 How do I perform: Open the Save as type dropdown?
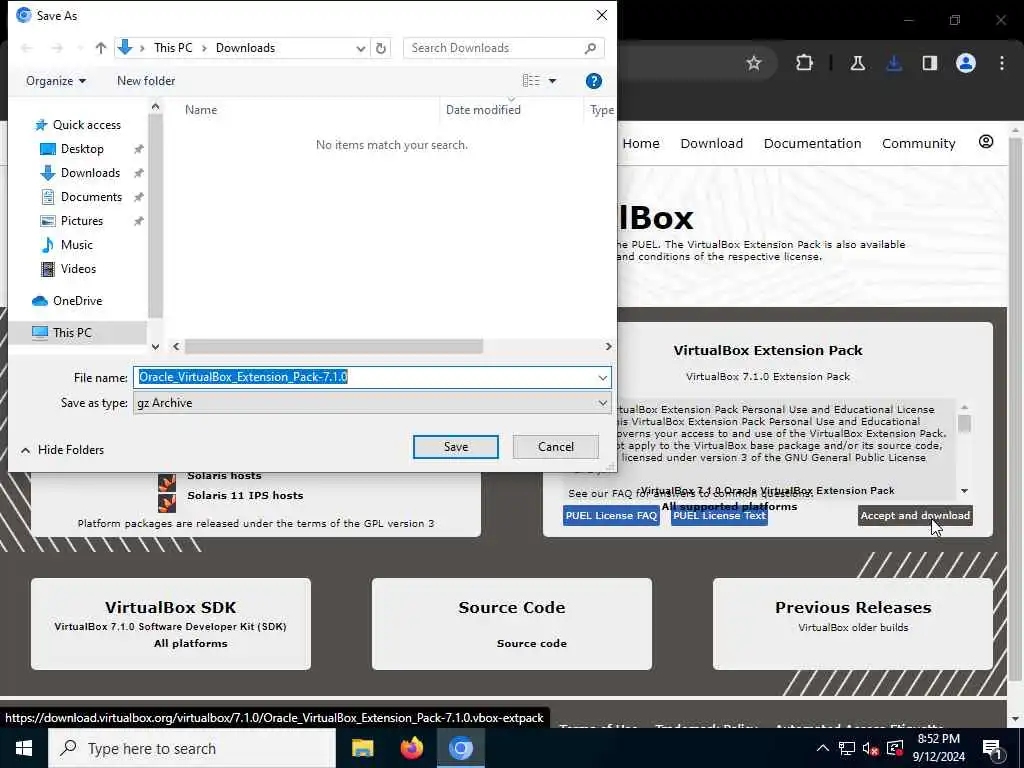coord(372,403)
